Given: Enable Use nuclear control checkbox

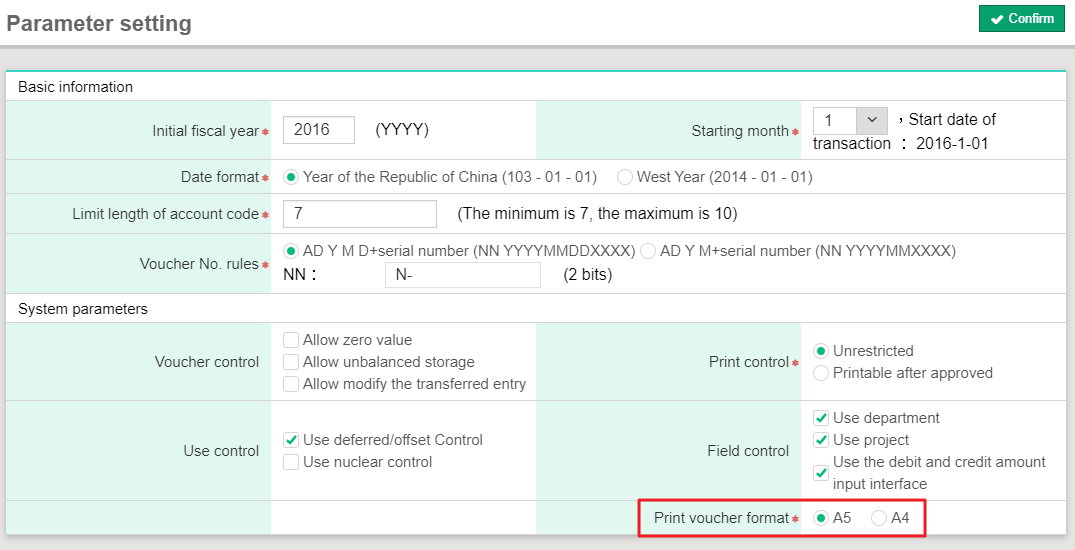Looking at the screenshot, I should click(291, 462).
